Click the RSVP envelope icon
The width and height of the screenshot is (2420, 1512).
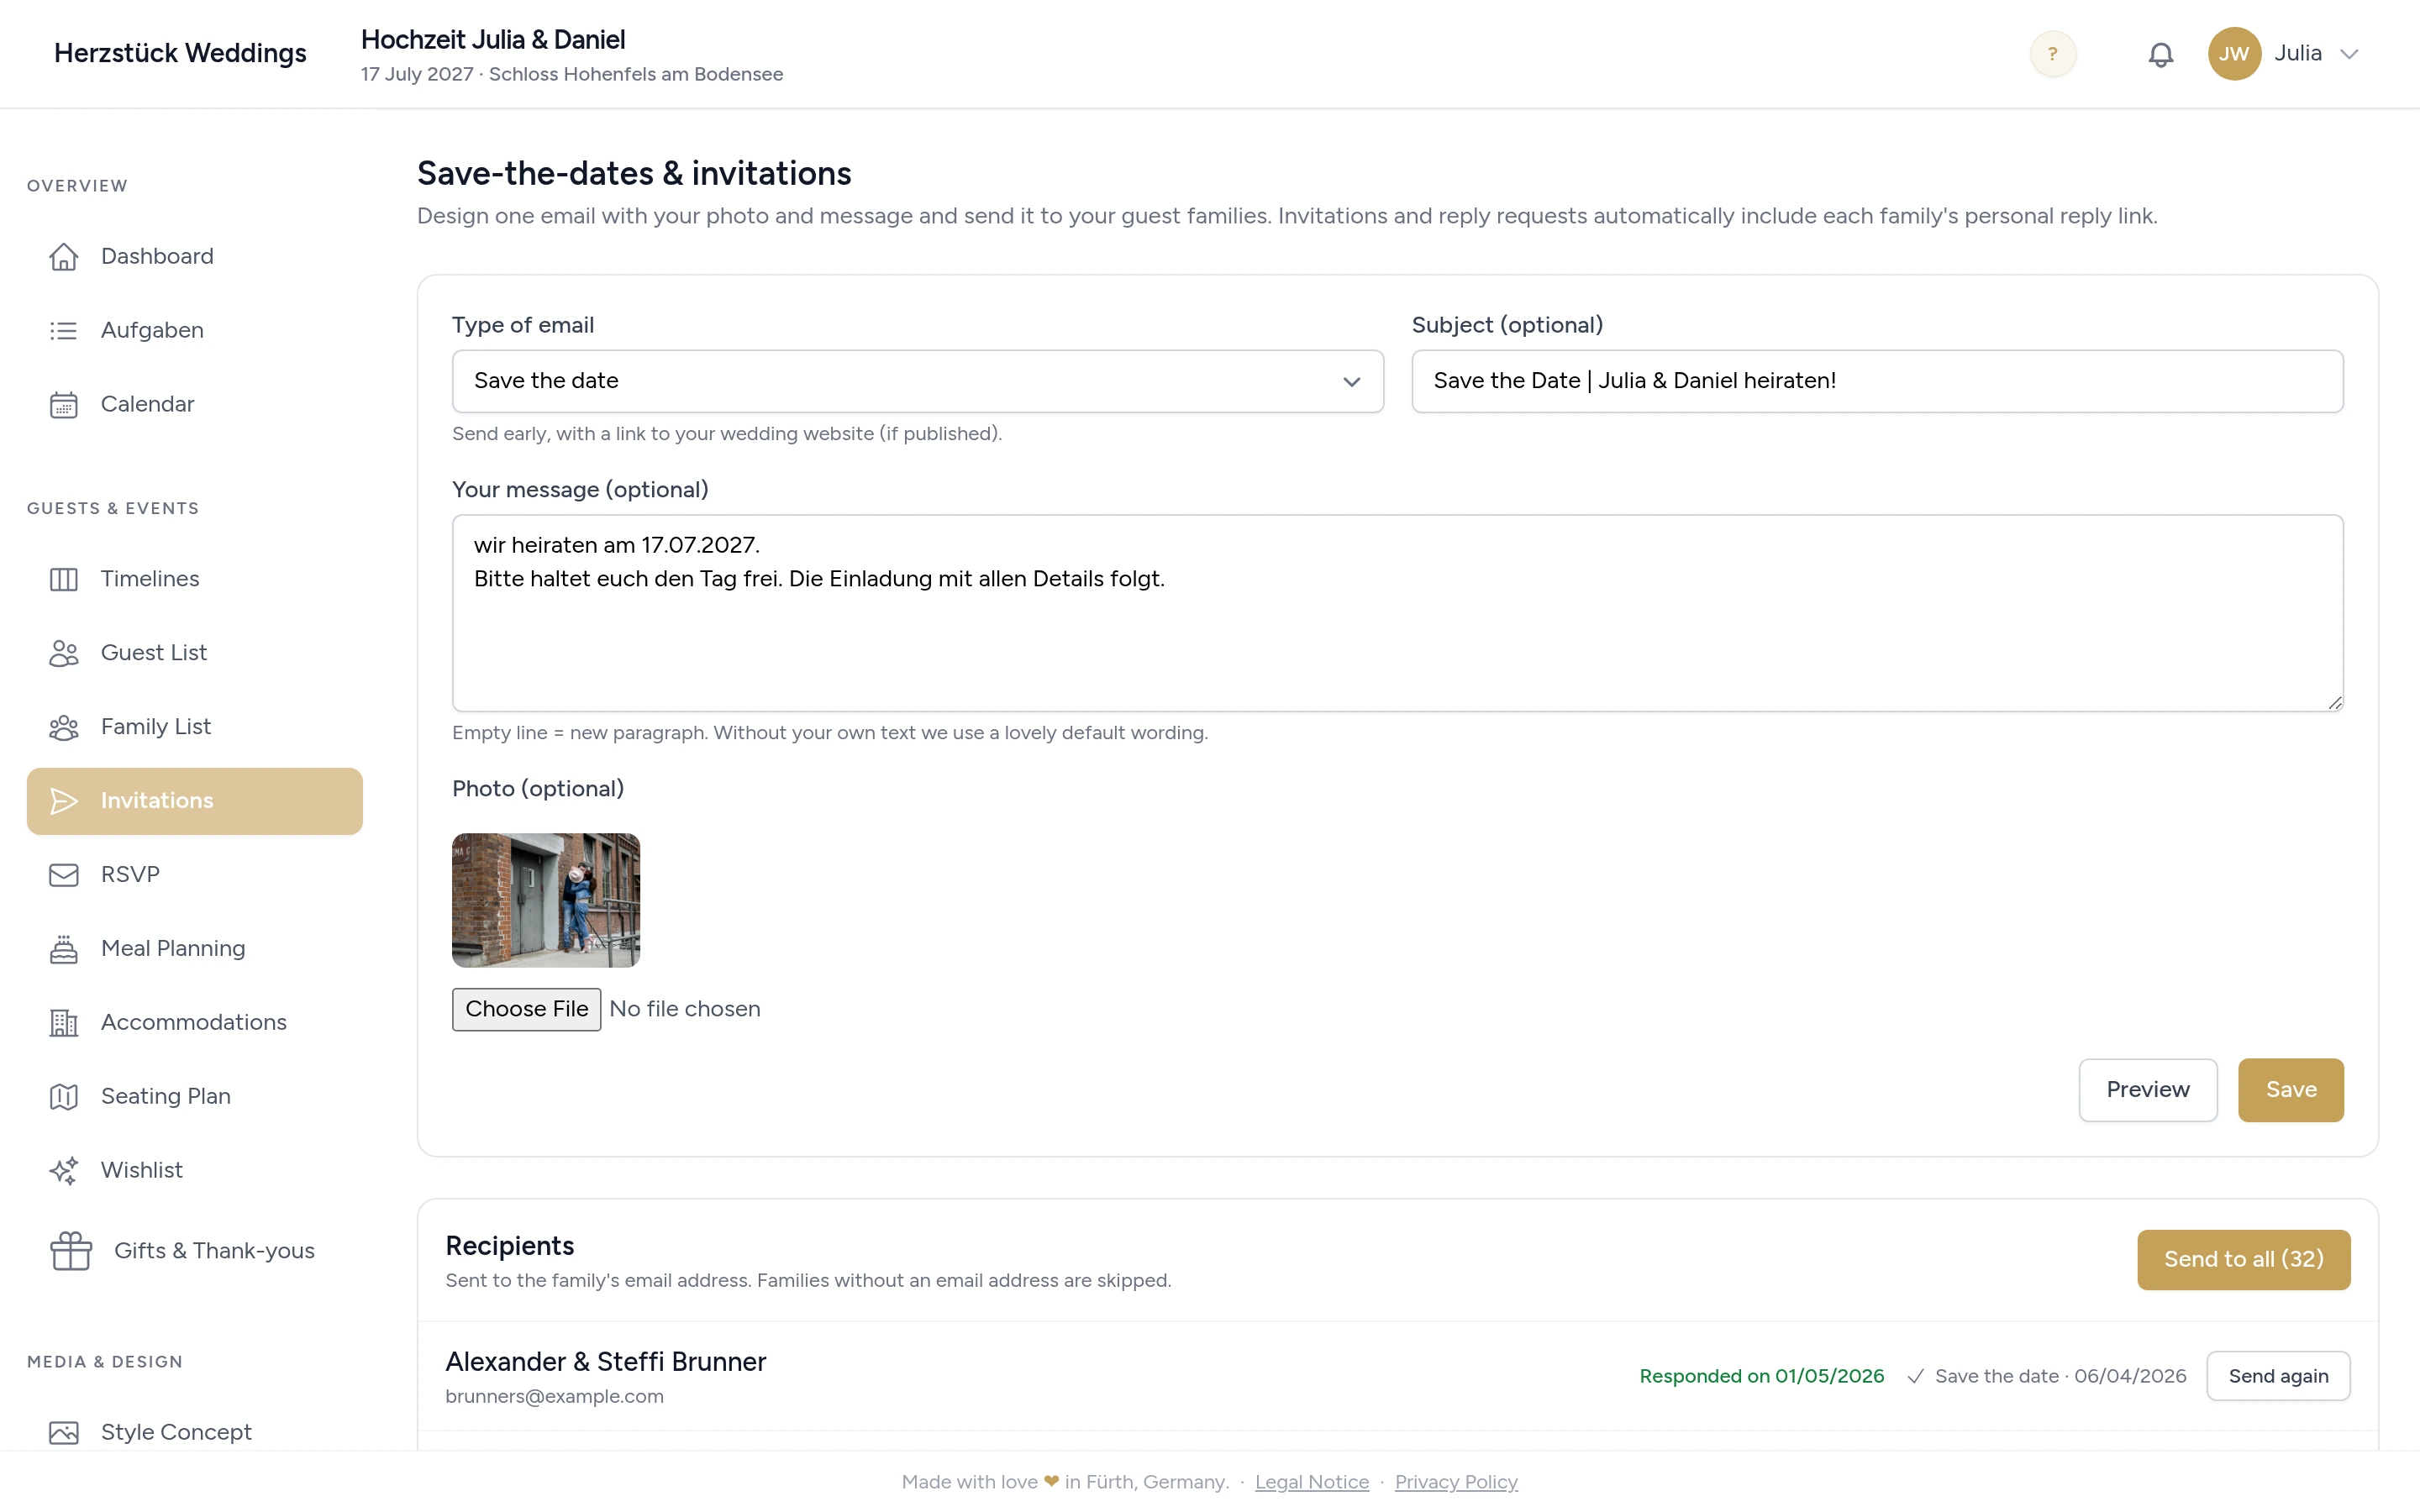click(64, 875)
